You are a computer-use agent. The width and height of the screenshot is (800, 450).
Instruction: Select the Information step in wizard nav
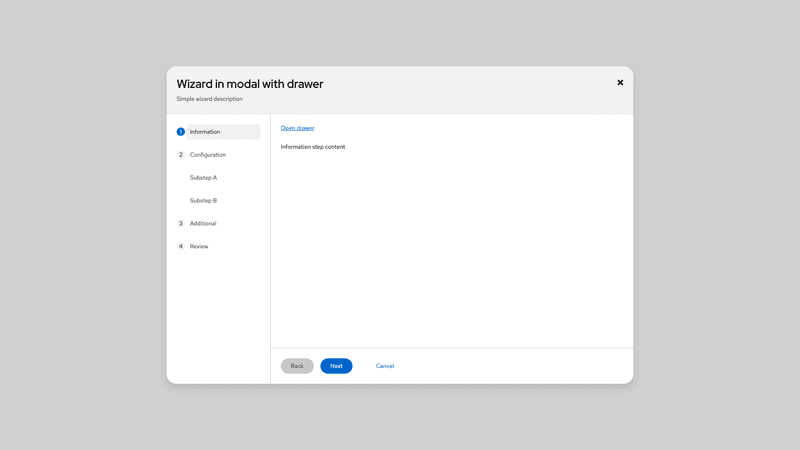(205, 132)
